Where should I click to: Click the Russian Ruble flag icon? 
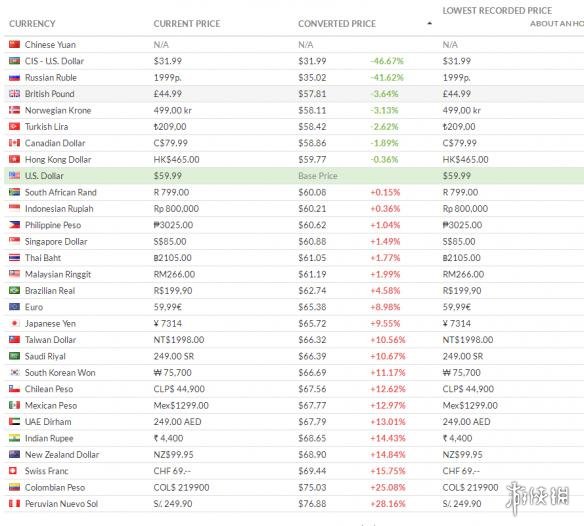pyautogui.click(x=14, y=77)
